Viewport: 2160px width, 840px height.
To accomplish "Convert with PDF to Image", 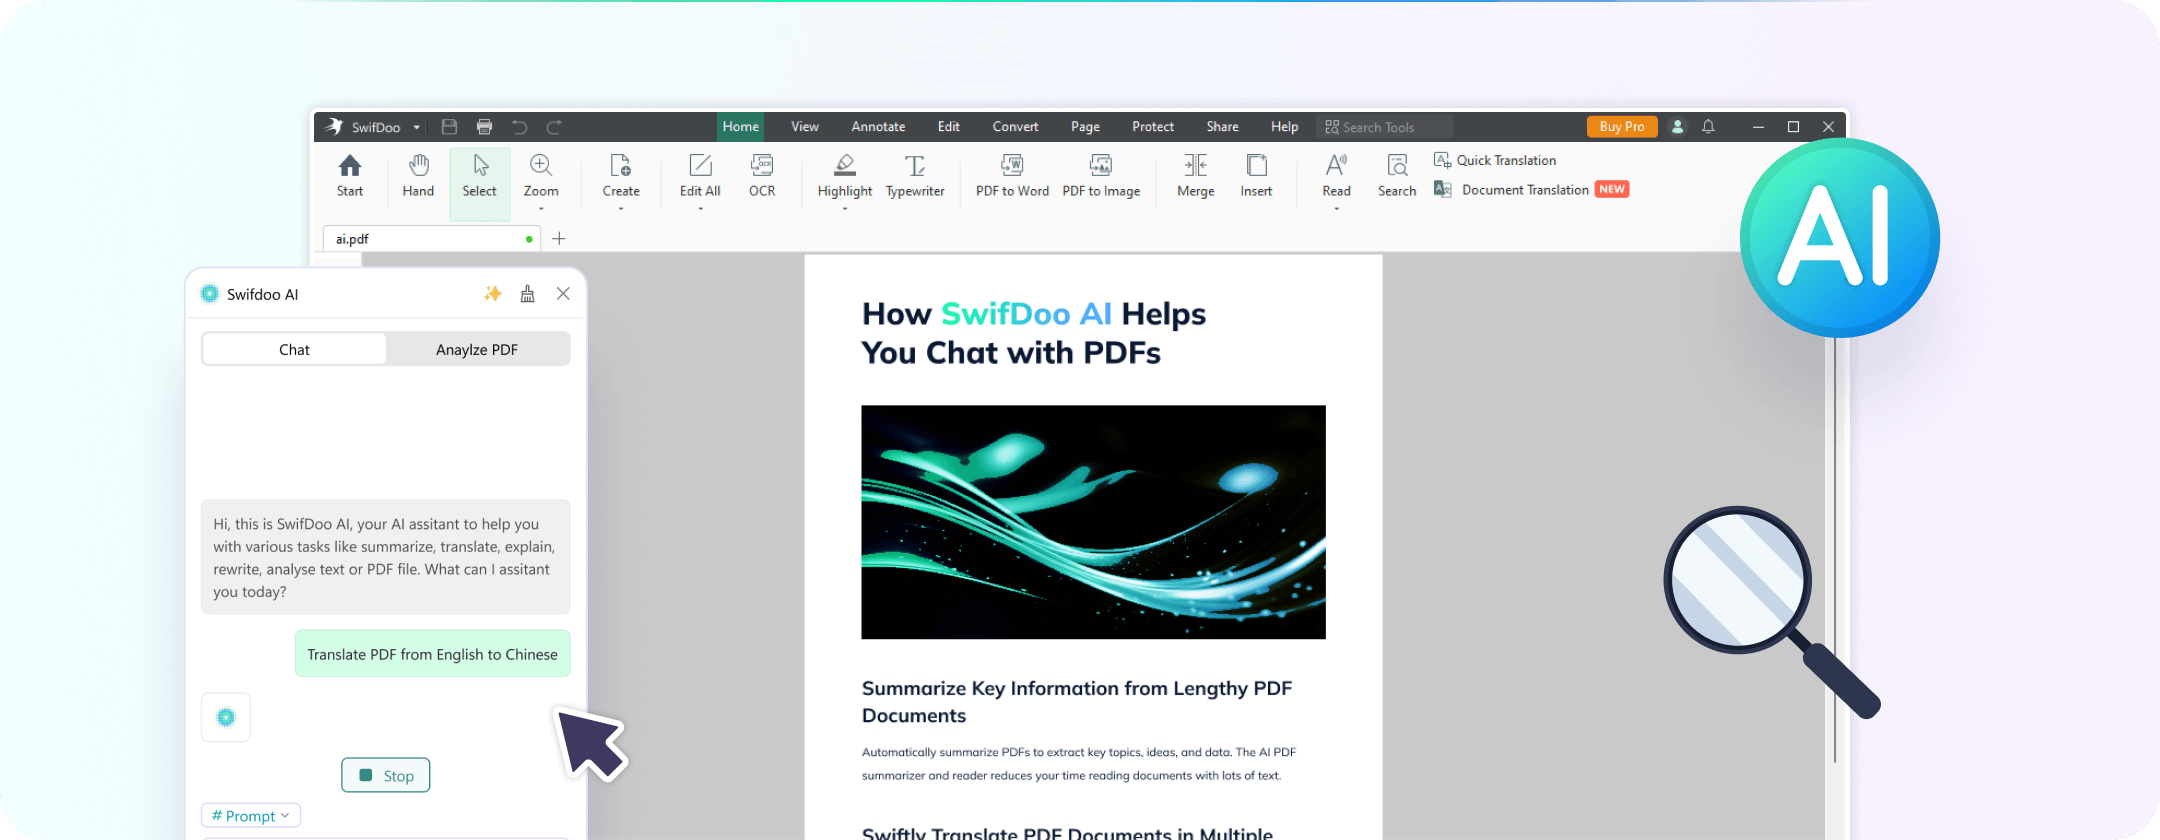I will 1101,176.
